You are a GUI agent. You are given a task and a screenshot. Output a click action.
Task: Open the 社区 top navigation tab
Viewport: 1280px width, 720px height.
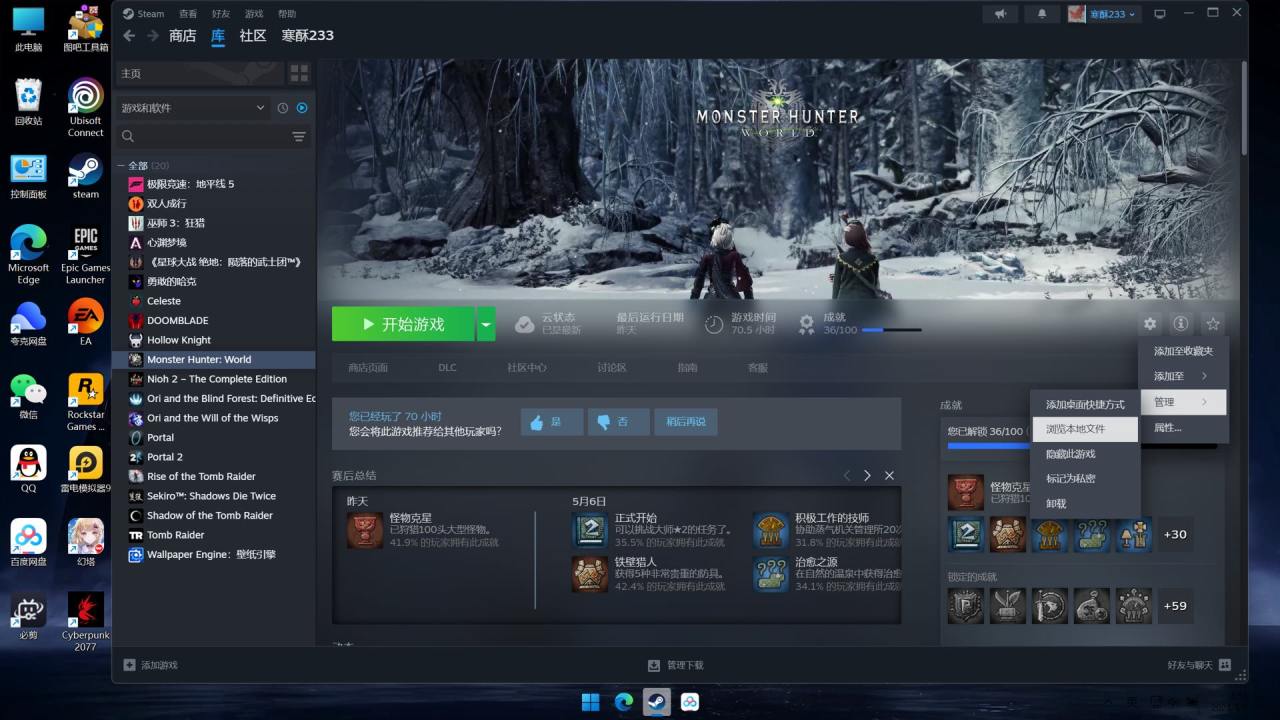(x=253, y=35)
